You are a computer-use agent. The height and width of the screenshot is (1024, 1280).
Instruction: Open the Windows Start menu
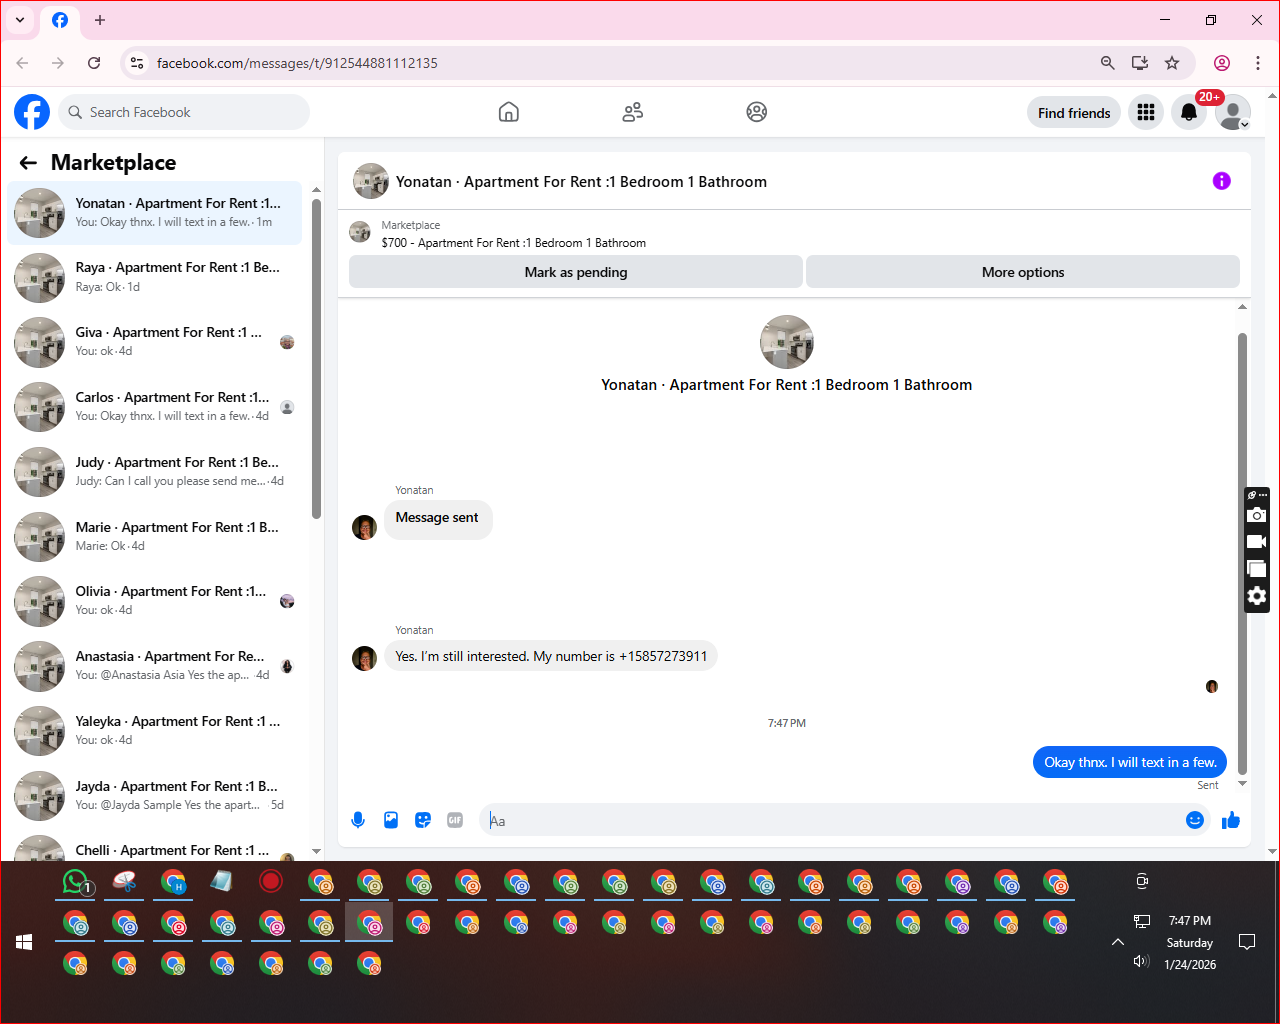click(x=25, y=942)
